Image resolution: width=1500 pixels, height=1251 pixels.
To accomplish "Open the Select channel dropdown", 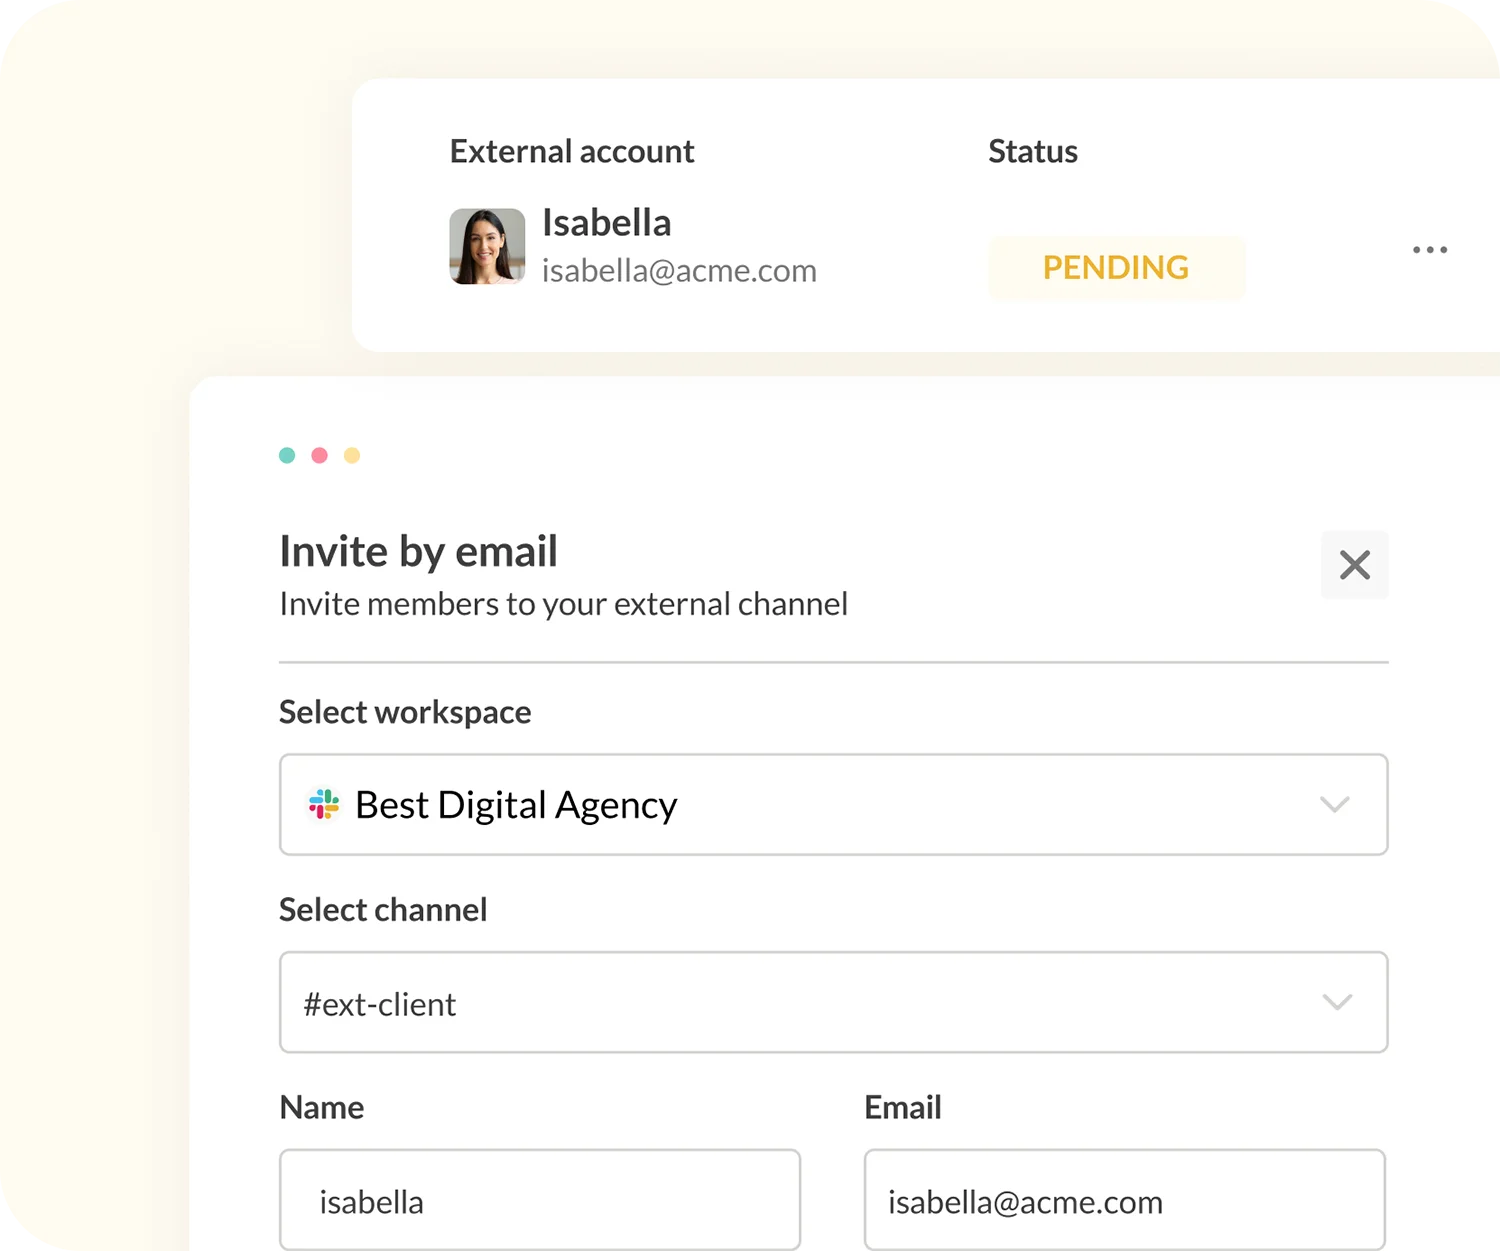I will (x=833, y=1002).
